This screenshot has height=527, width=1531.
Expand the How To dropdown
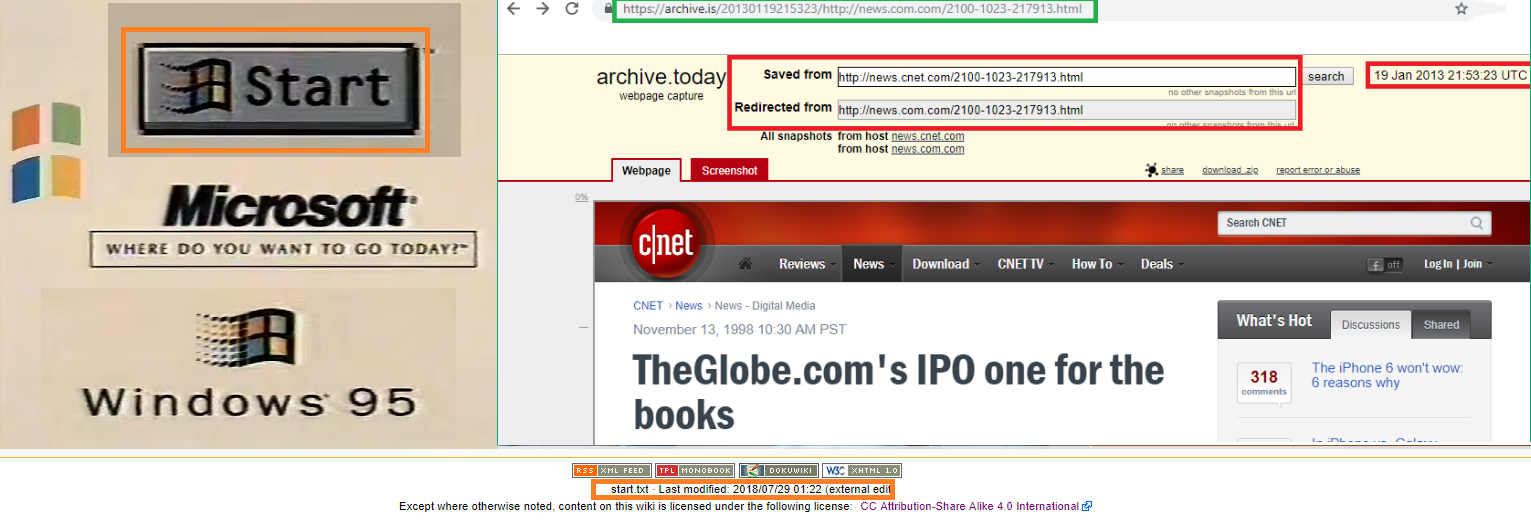(x=1097, y=264)
